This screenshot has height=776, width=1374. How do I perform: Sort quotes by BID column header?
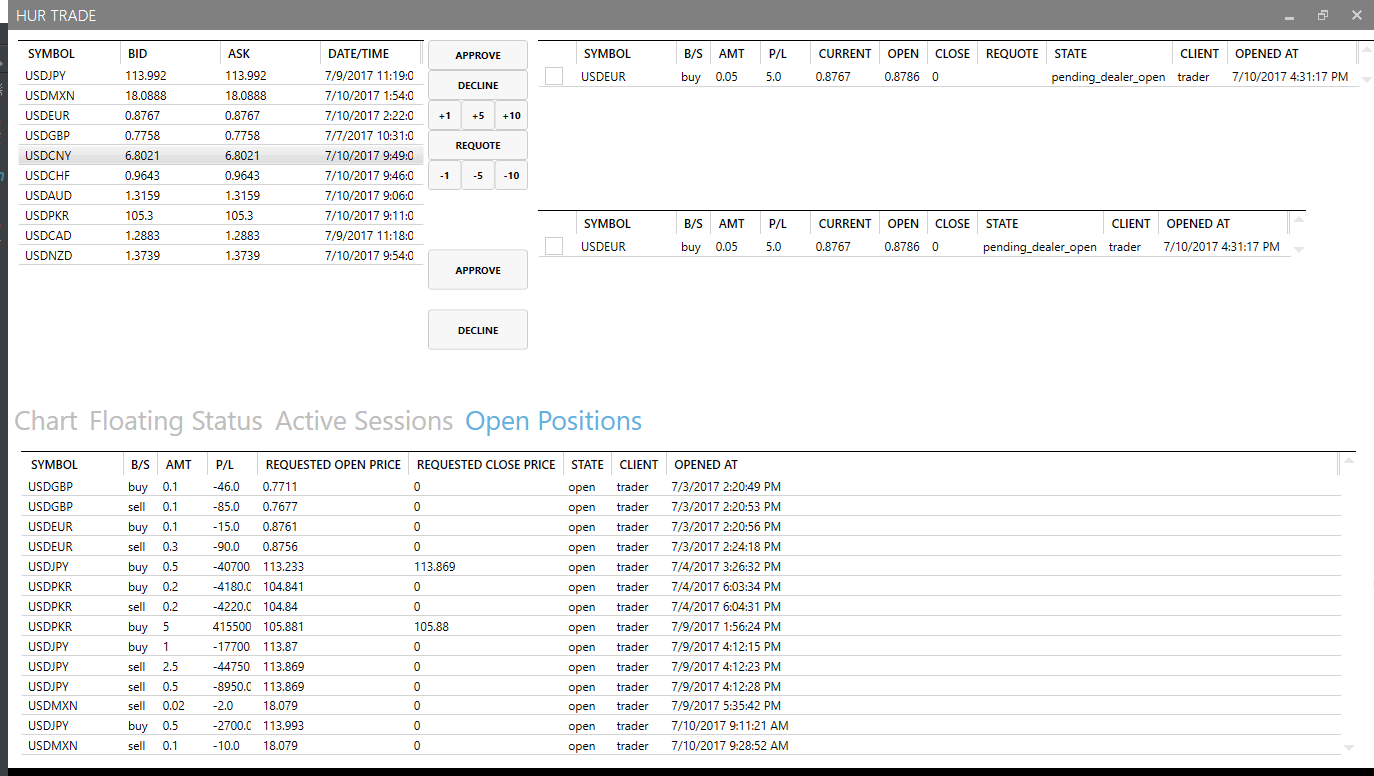point(169,54)
